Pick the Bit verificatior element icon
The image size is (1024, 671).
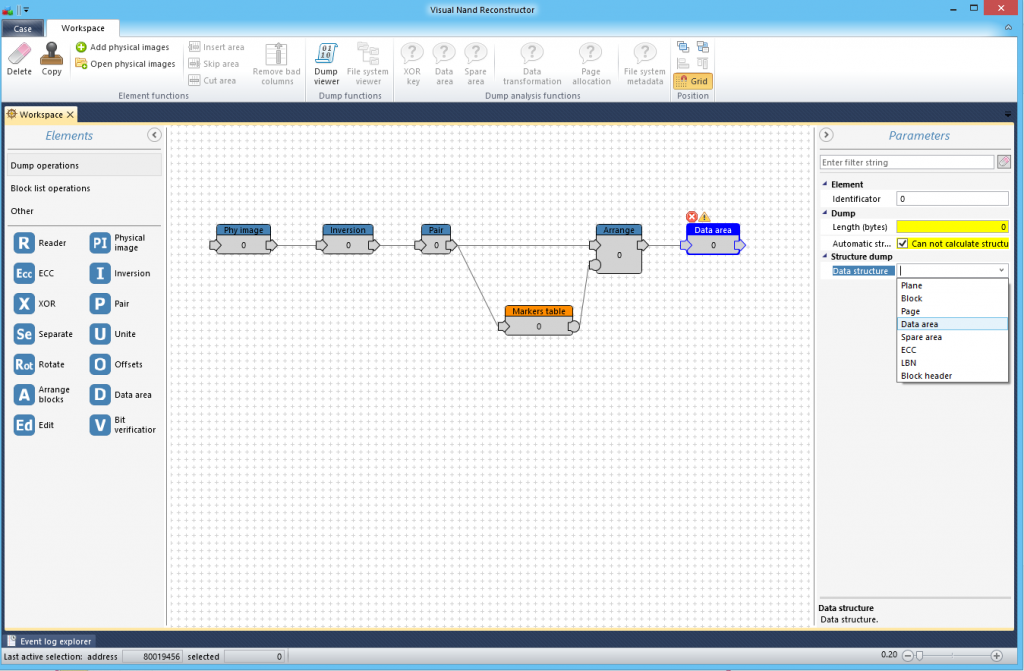(100, 425)
